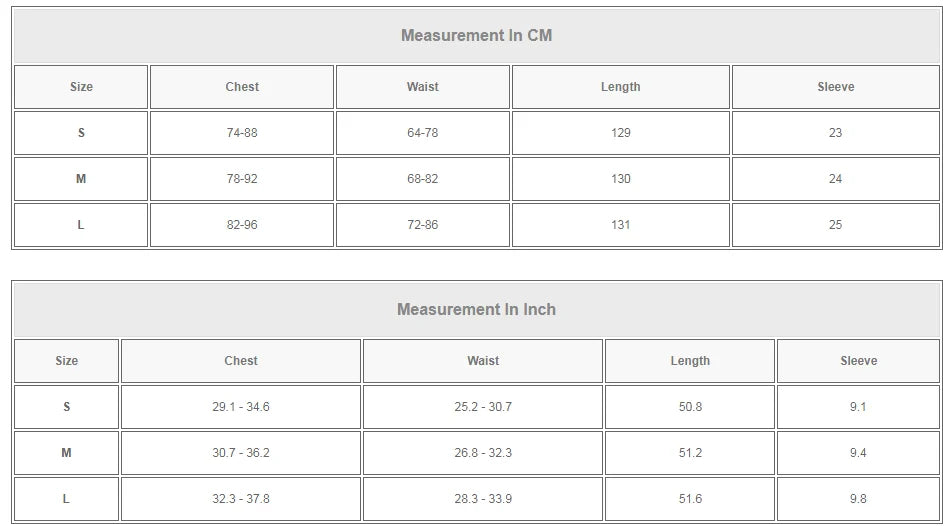Select the sleeve value 23 cell
The image size is (950, 526).
point(835,133)
